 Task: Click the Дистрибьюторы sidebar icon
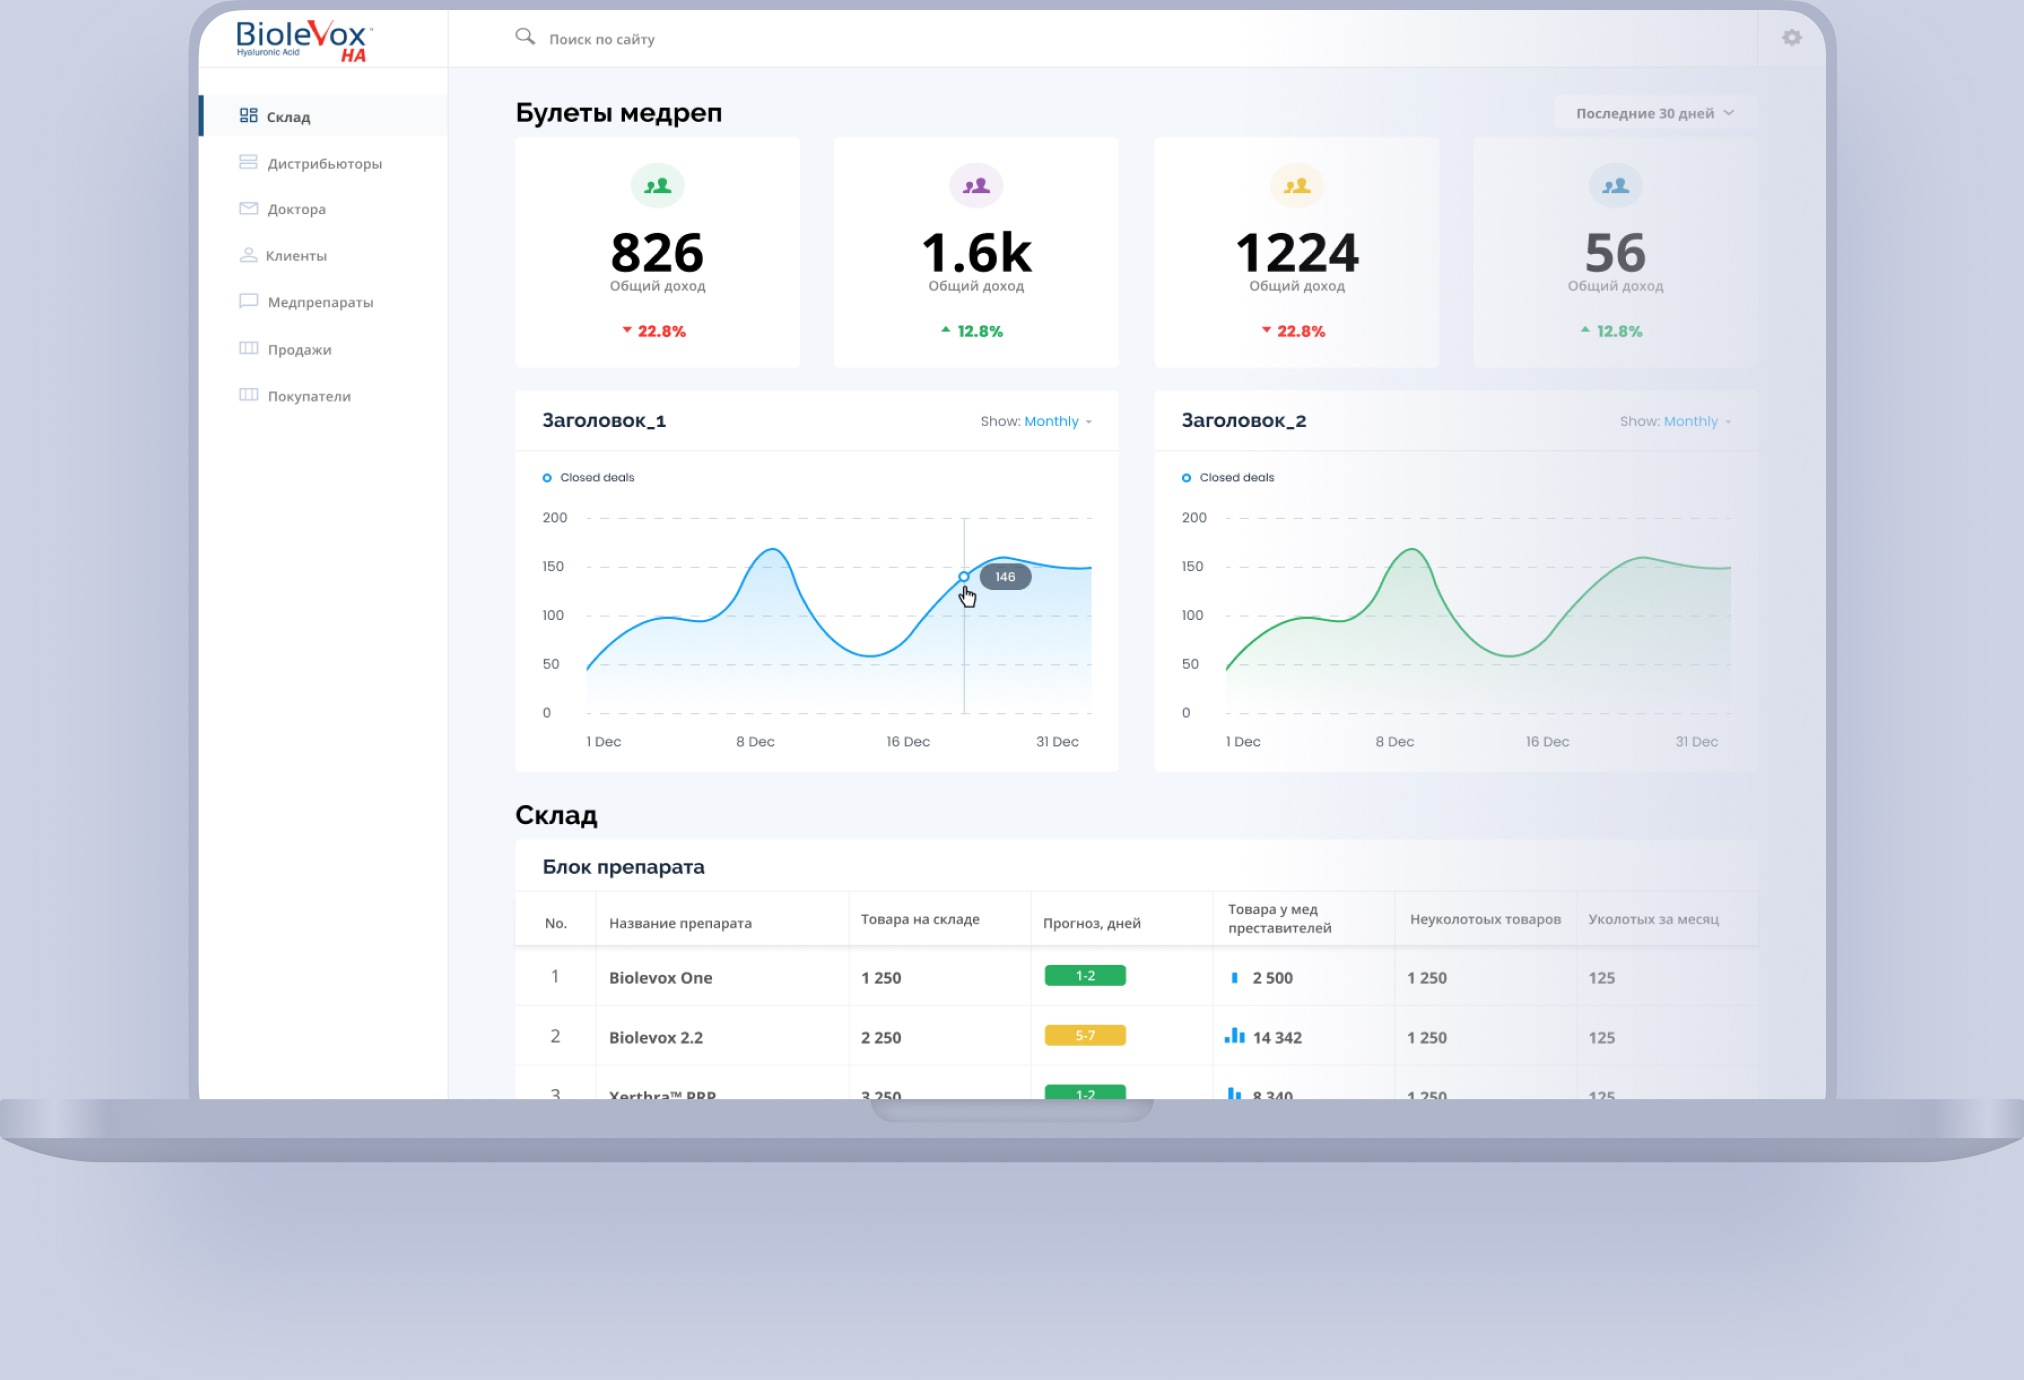248,162
